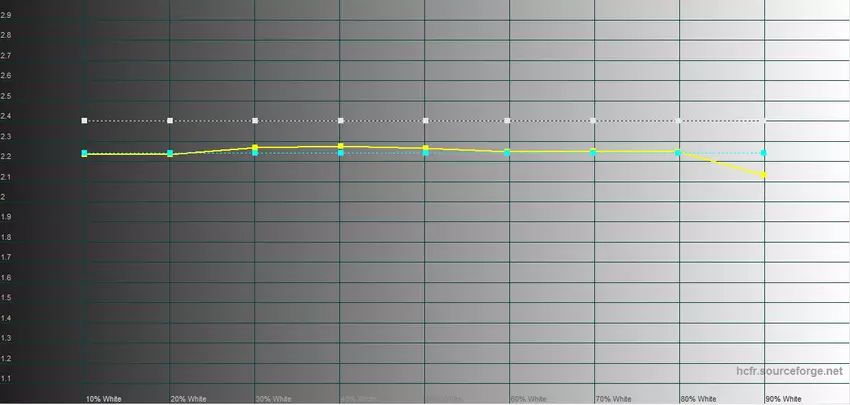Click the "10% White" x-axis label
This screenshot has height=405, width=850.
[103, 398]
